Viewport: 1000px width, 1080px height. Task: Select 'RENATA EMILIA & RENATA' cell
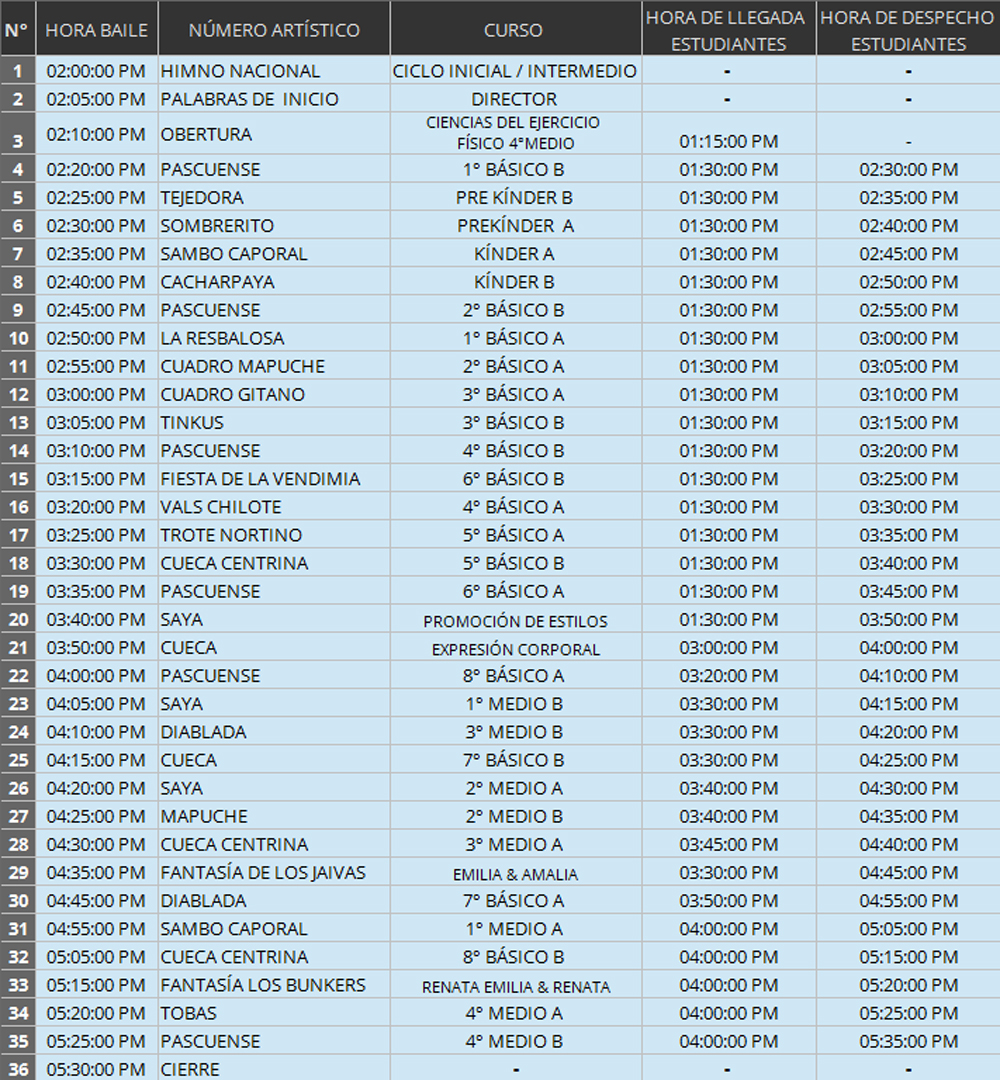[516, 984]
